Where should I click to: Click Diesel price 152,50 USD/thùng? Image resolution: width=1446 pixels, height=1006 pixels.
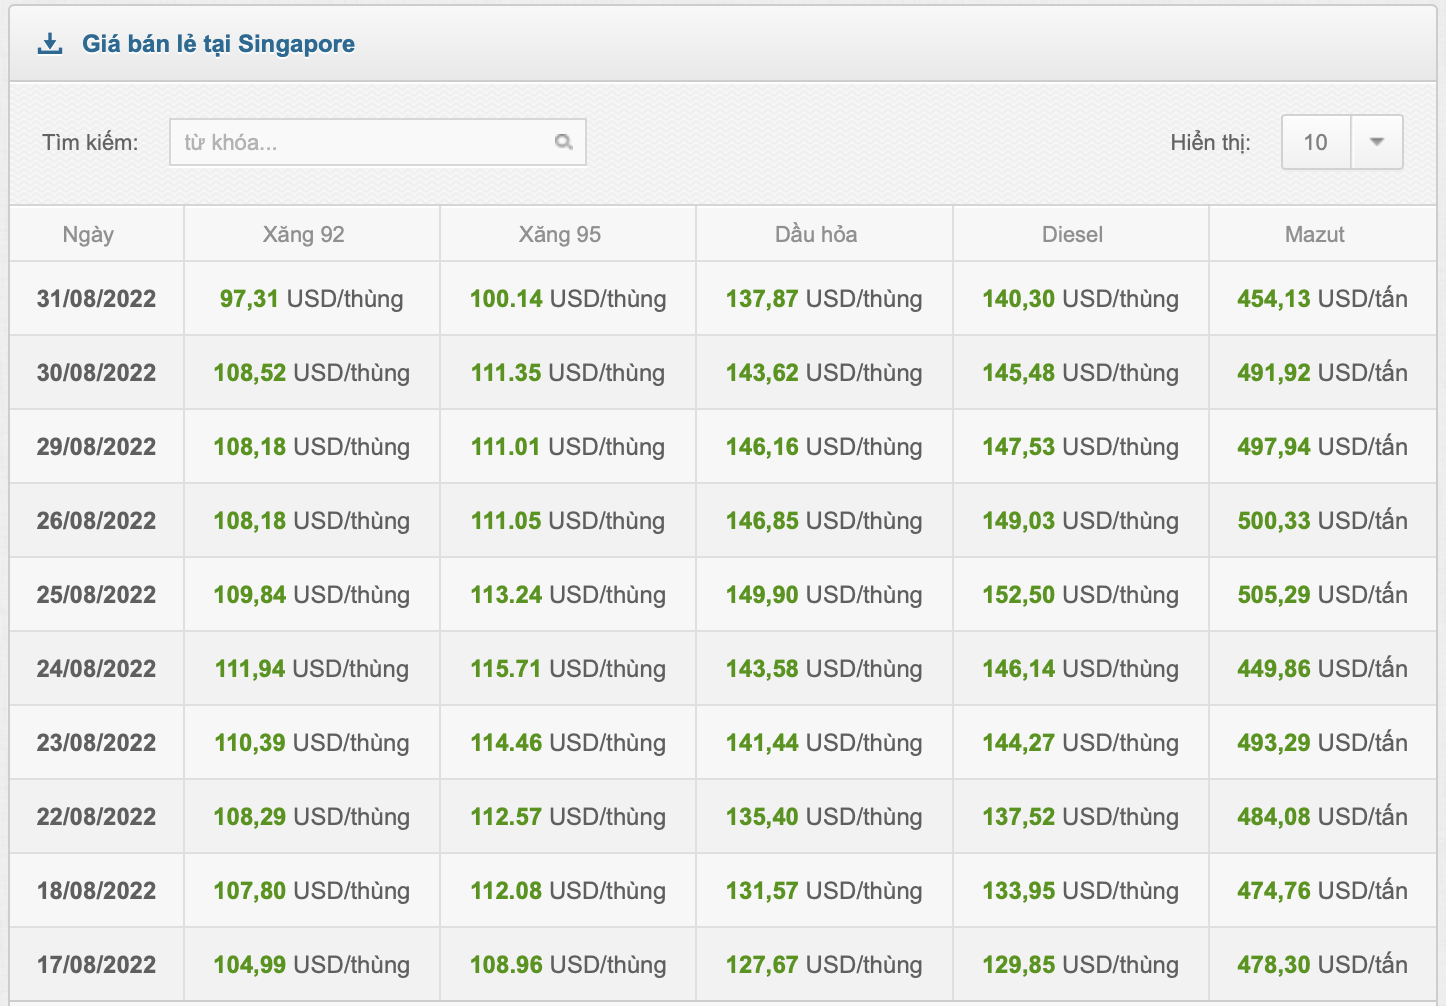pyautogui.click(x=1080, y=595)
